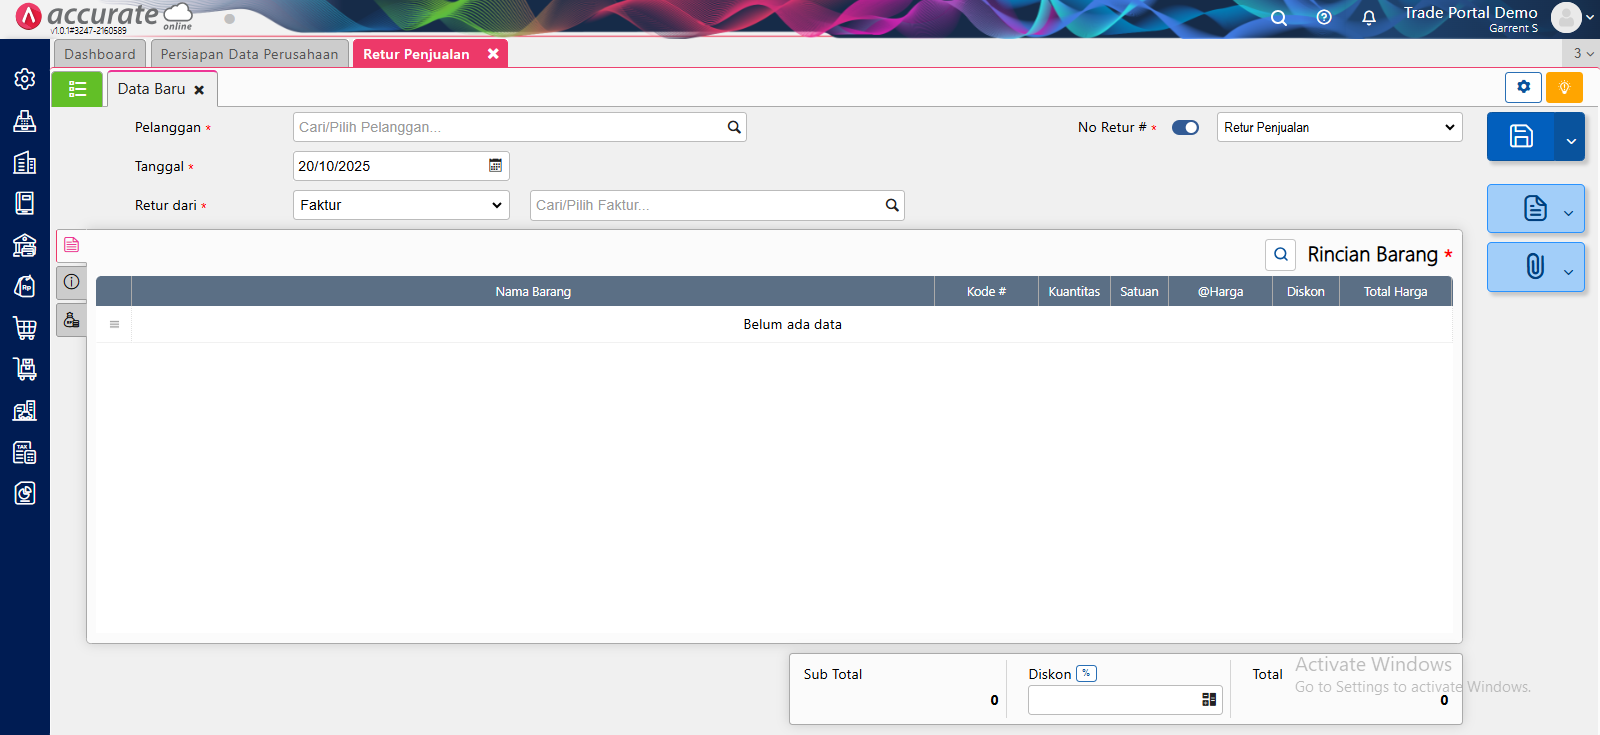This screenshot has height=735, width=1600.
Task: Click the help question mark icon
Action: click(x=1324, y=17)
